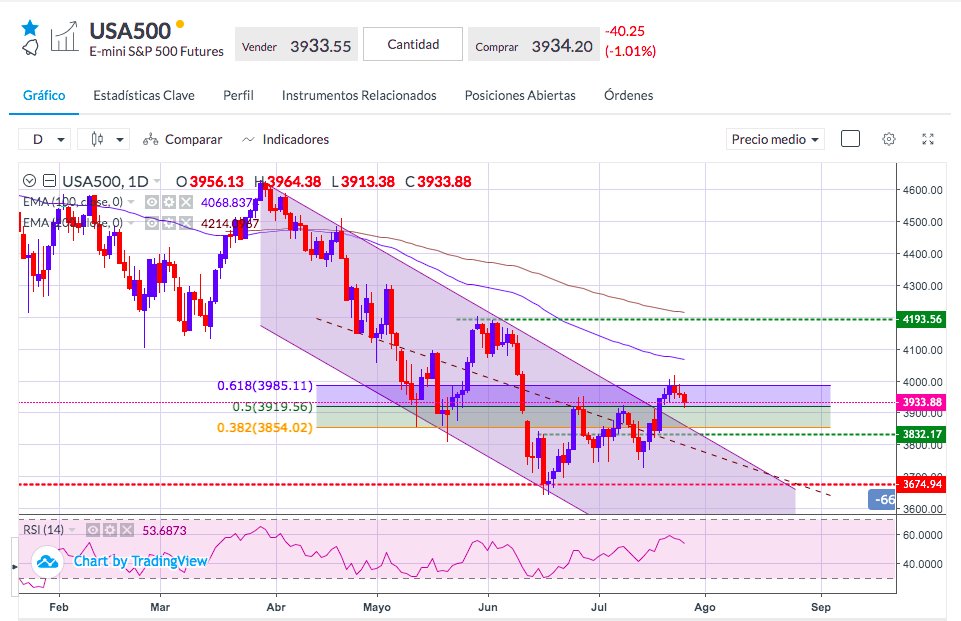Viewport: 961px width, 621px height.
Task: Open settings for EMA 100 indicator
Action: pos(169,202)
